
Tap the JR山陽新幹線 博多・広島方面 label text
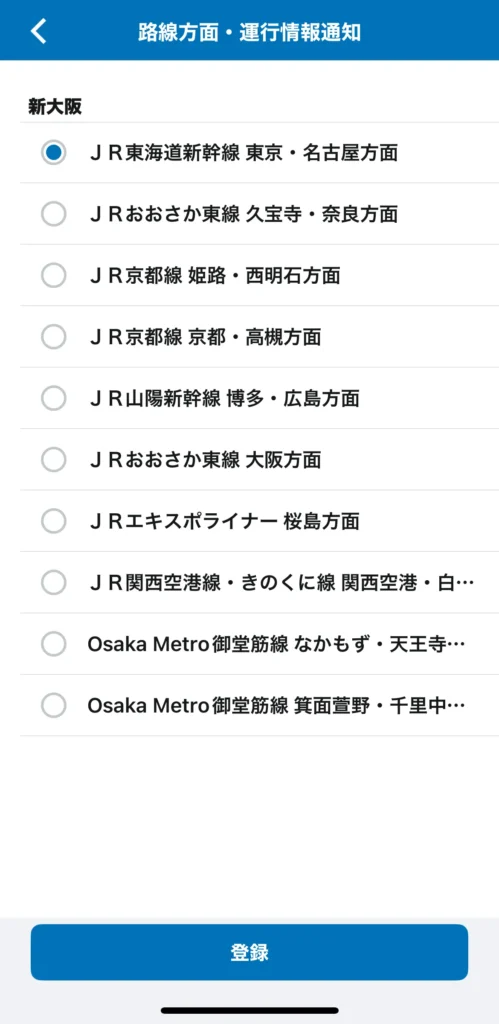[x=224, y=398]
